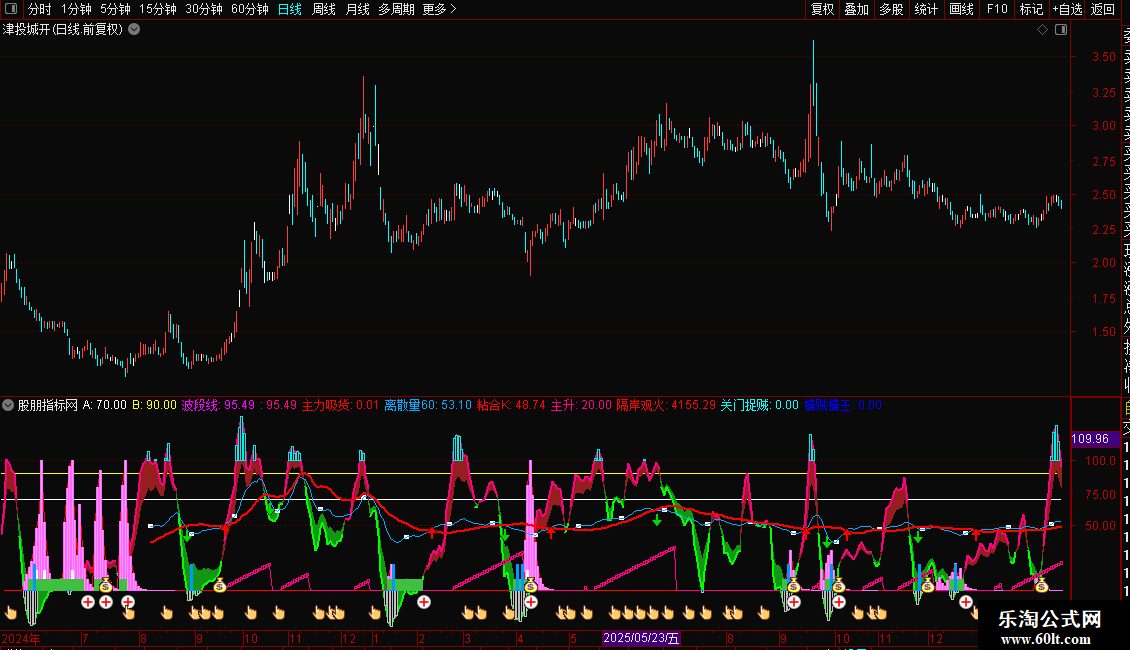Click the diamond icon at chart top-right
This screenshot has width=1130, height=650.
pos(1042,30)
